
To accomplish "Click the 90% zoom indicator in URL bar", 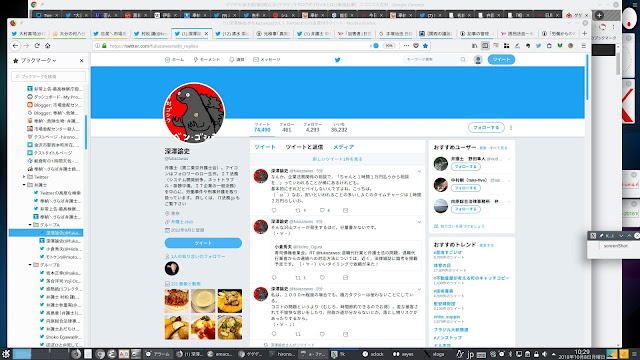I will (x=389, y=46).
